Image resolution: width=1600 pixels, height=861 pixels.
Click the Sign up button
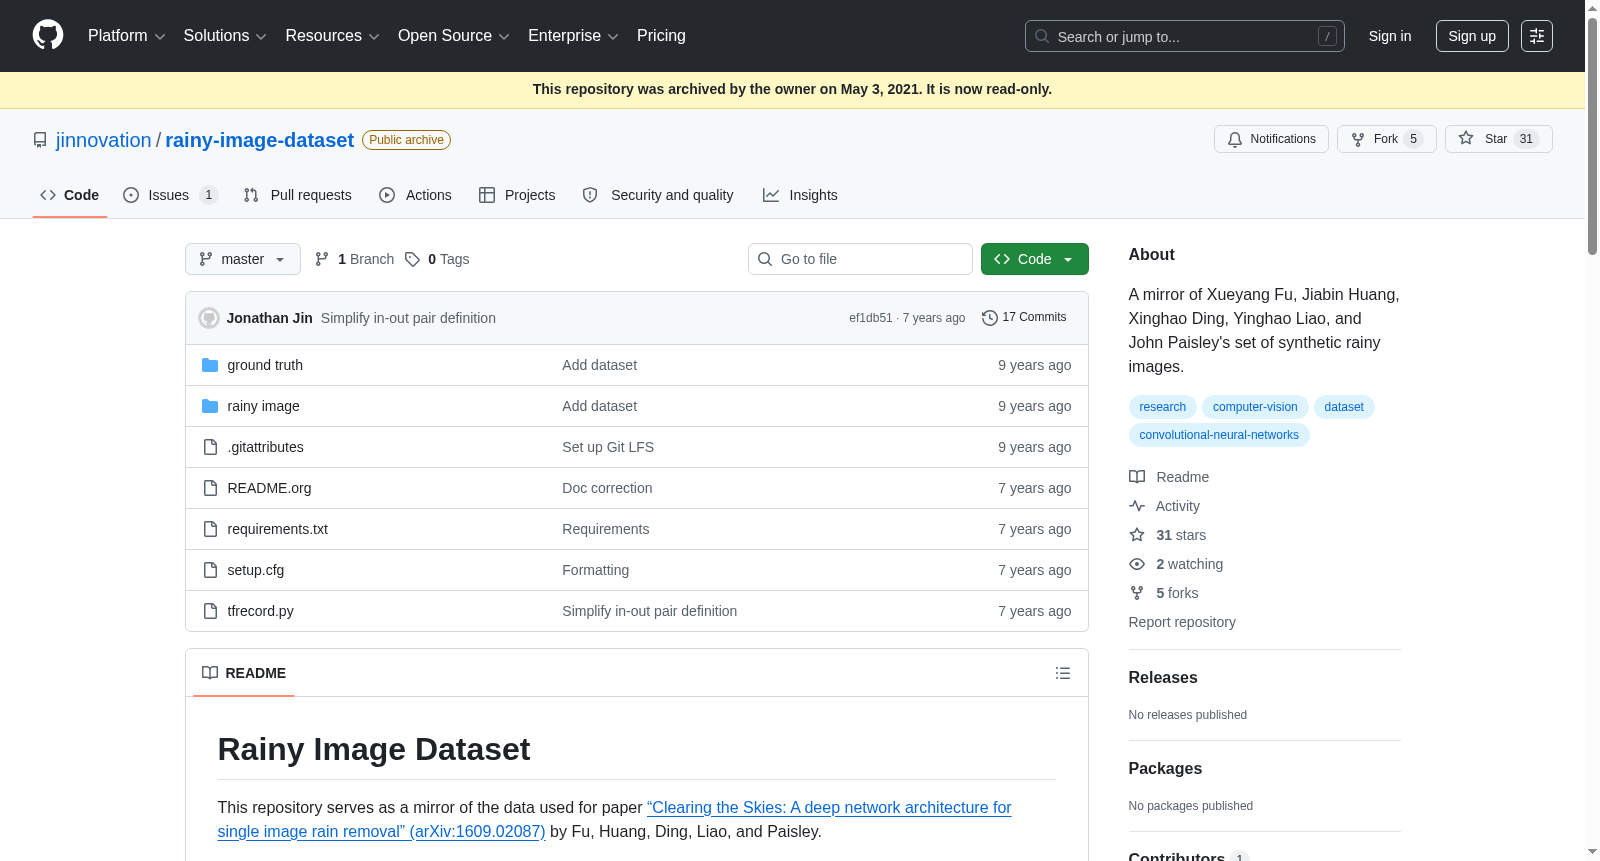pyautogui.click(x=1472, y=36)
